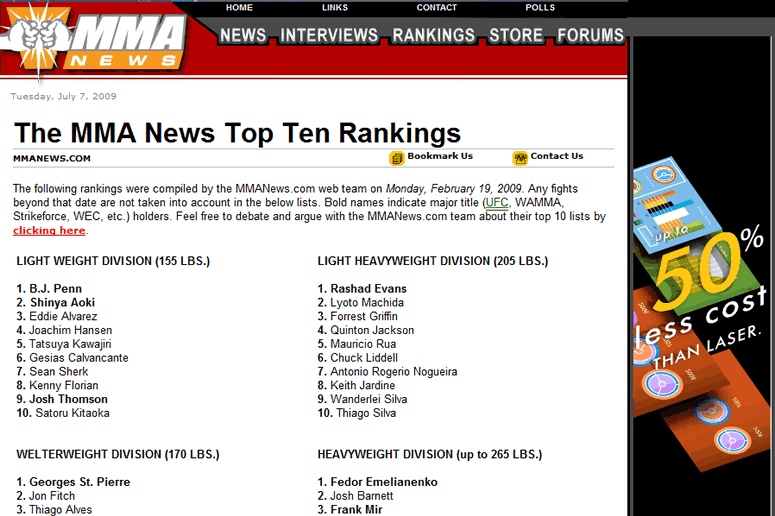This screenshot has width=775, height=516.
Task: Click the Contact Us text link
Action: pos(557,156)
